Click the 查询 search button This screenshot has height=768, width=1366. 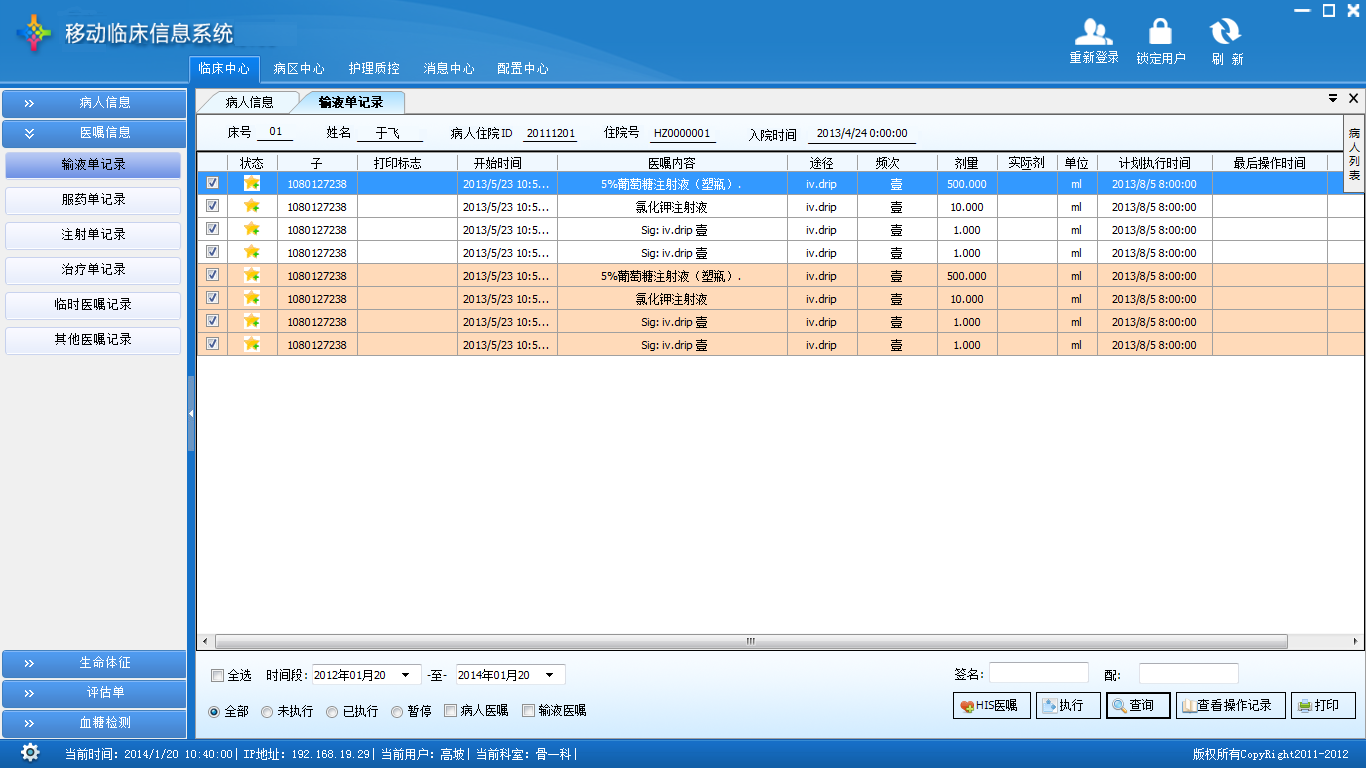[1138, 706]
